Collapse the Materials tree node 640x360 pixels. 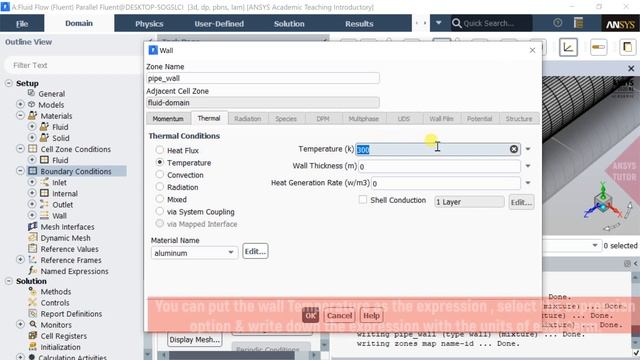point(20,116)
